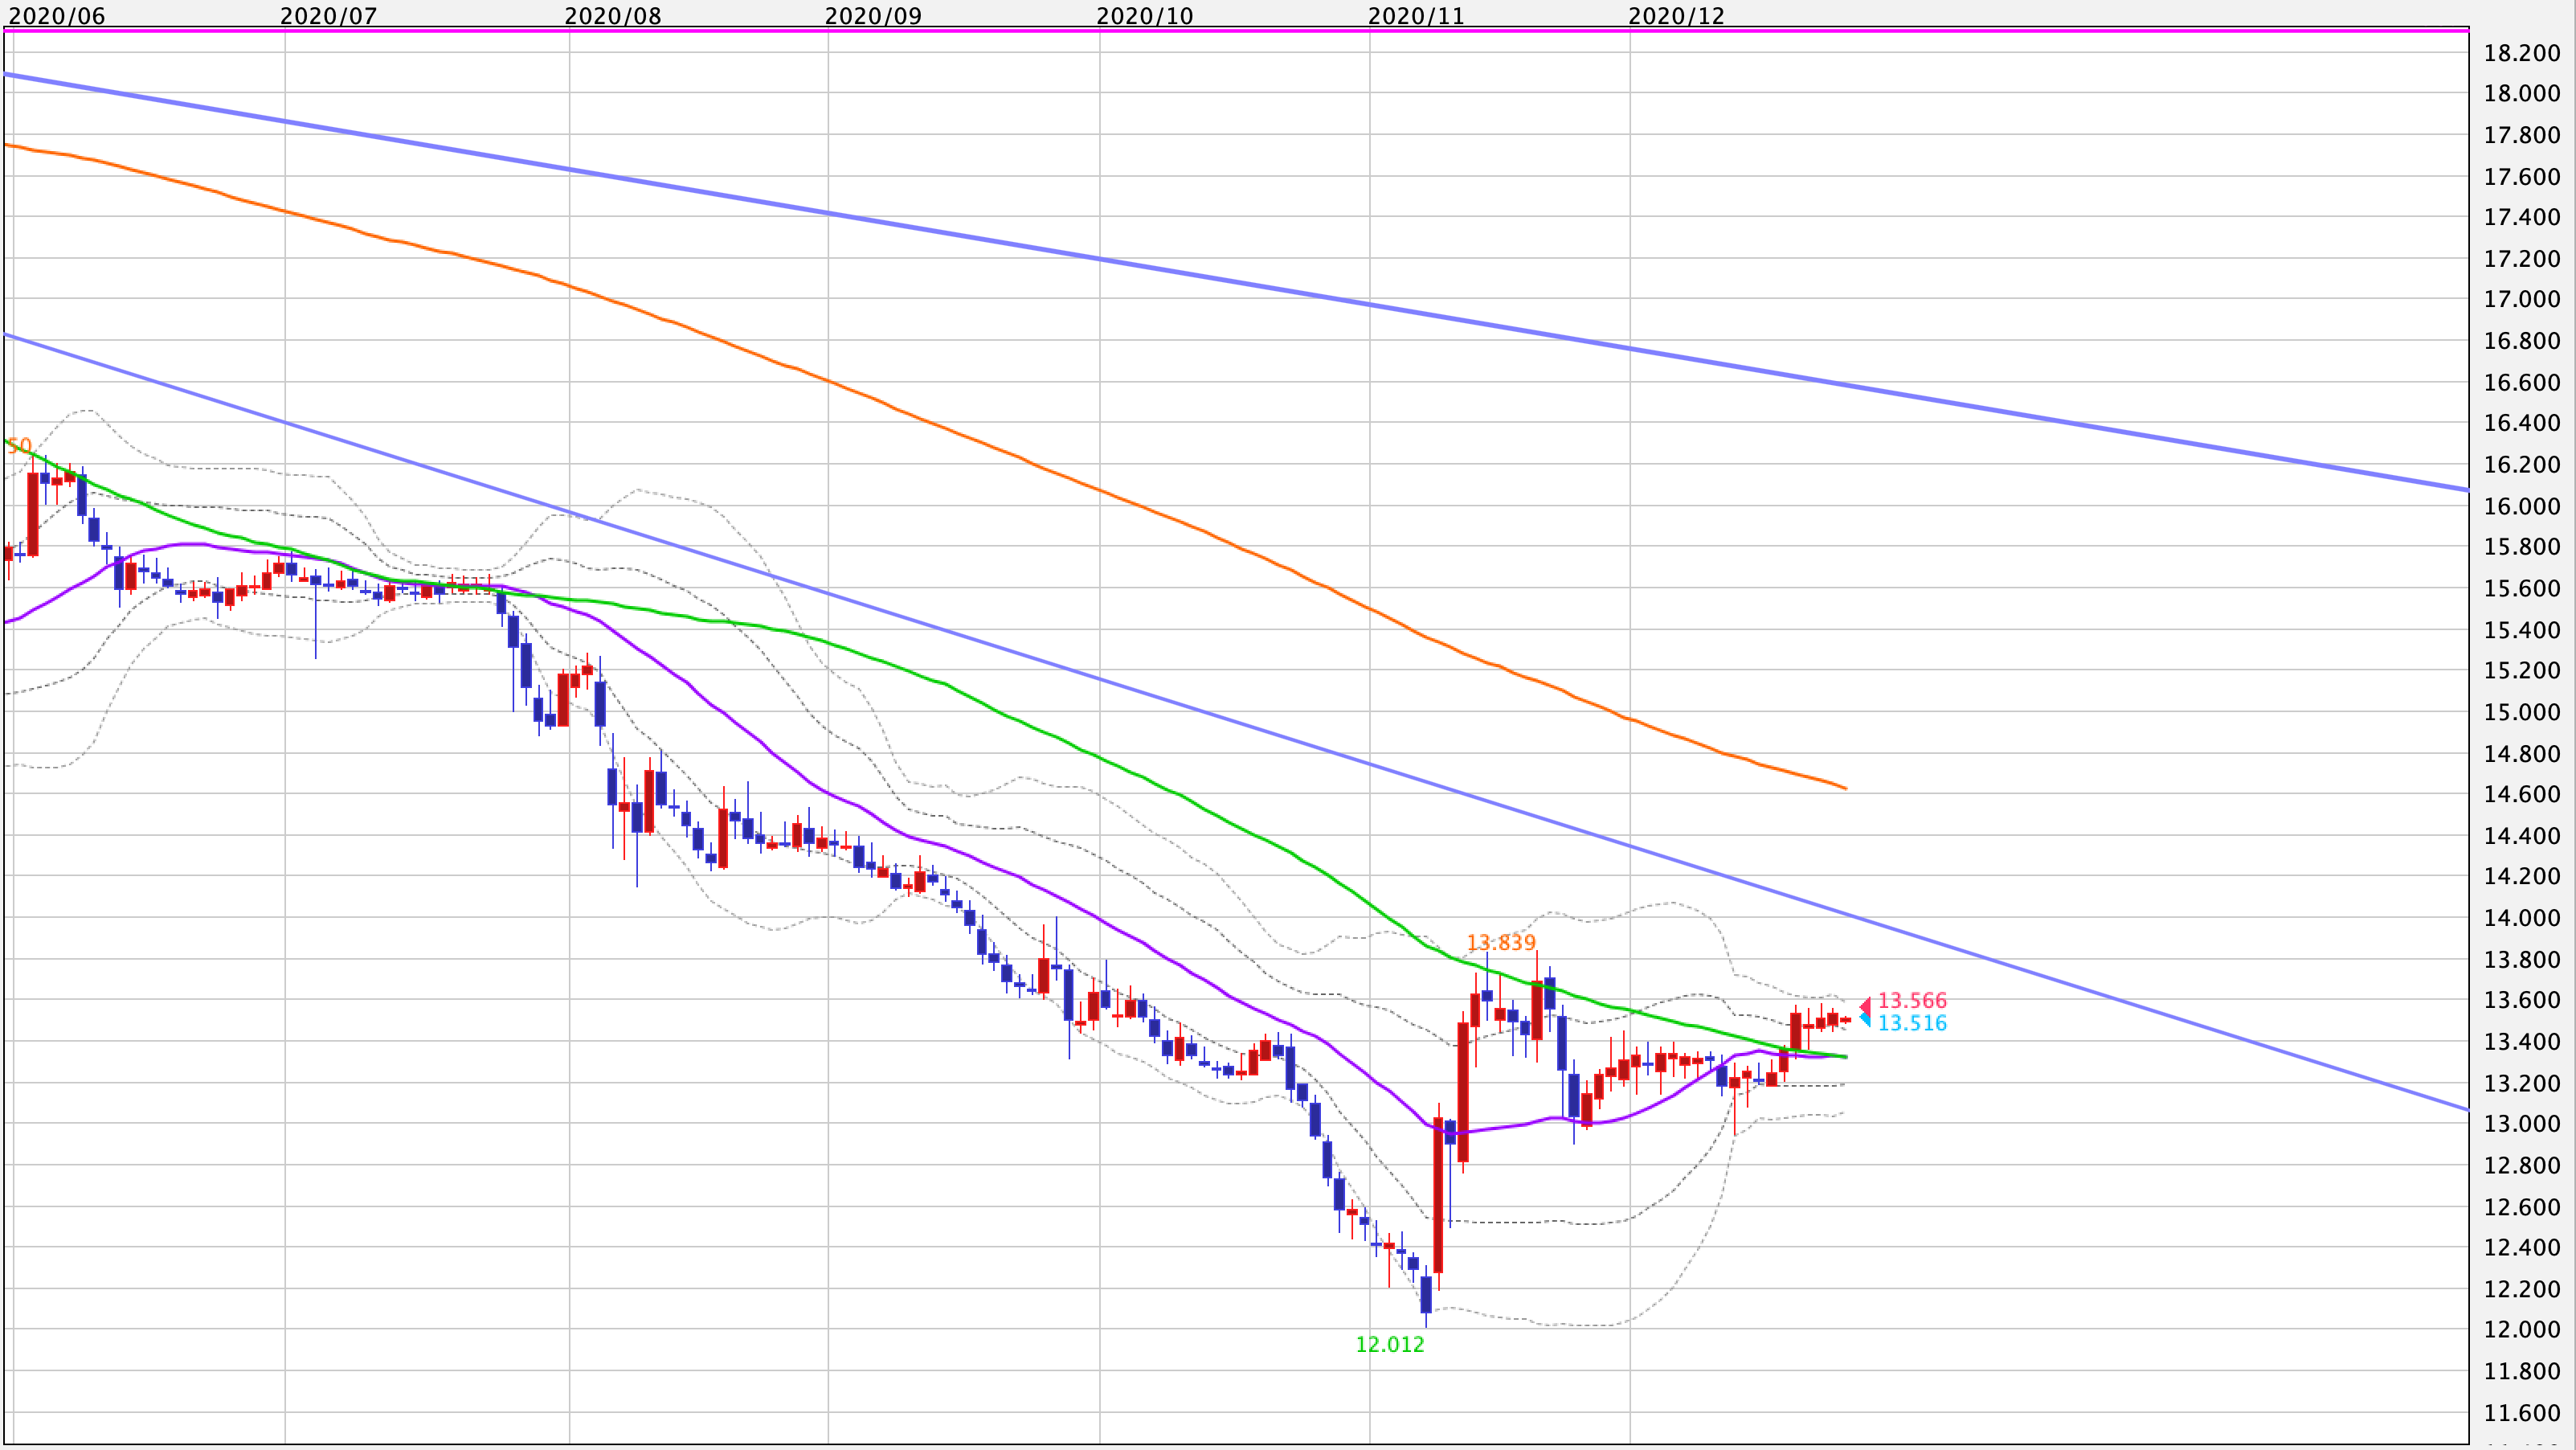Click the 17.600 price axis label

[x=2522, y=177]
